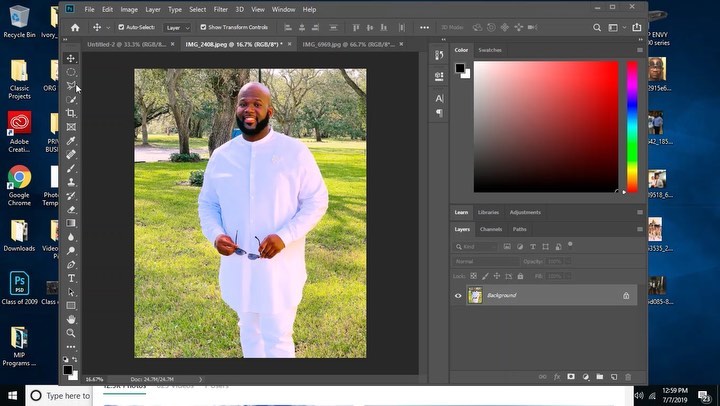Select the Pen tool
The width and height of the screenshot is (720, 406).
coord(71,264)
